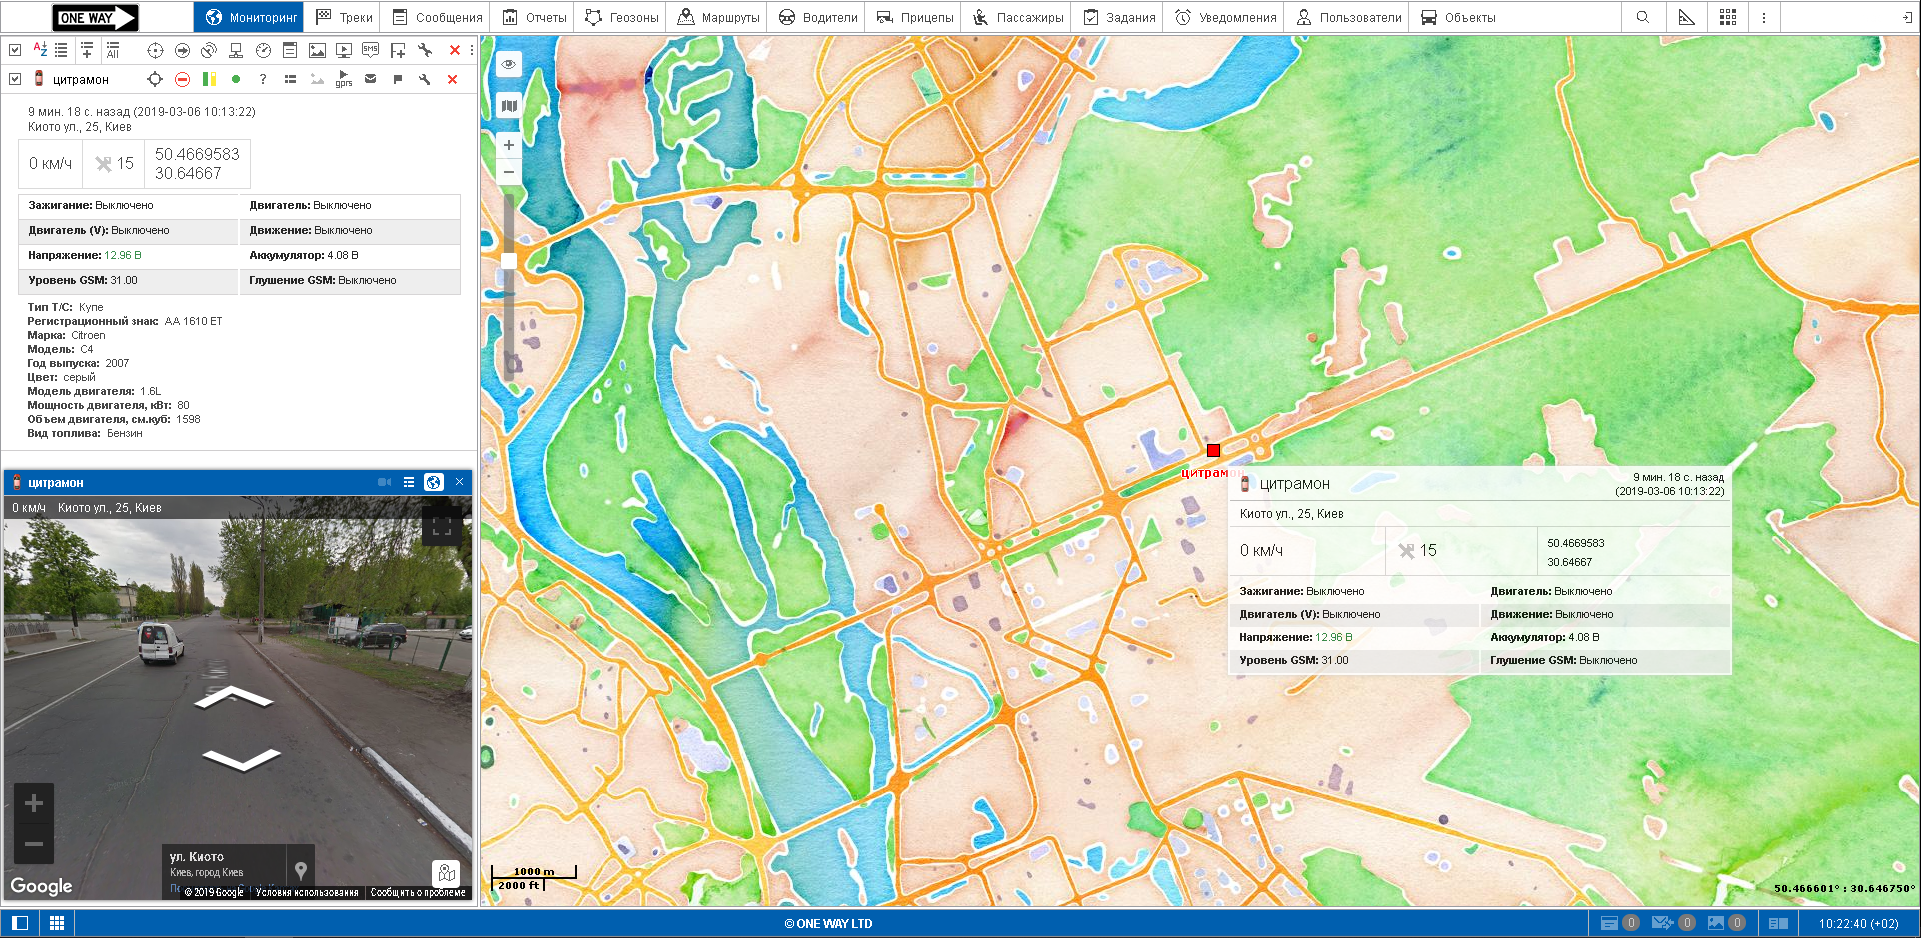The width and height of the screenshot is (1921, 938).
Task: Click the header crosshair locate icon
Action: [155, 50]
